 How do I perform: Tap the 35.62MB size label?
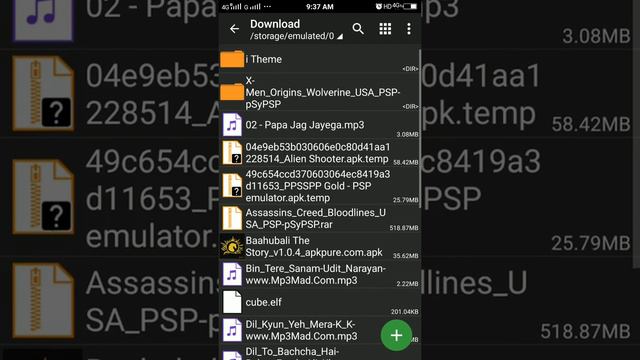(x=406, y=256)
